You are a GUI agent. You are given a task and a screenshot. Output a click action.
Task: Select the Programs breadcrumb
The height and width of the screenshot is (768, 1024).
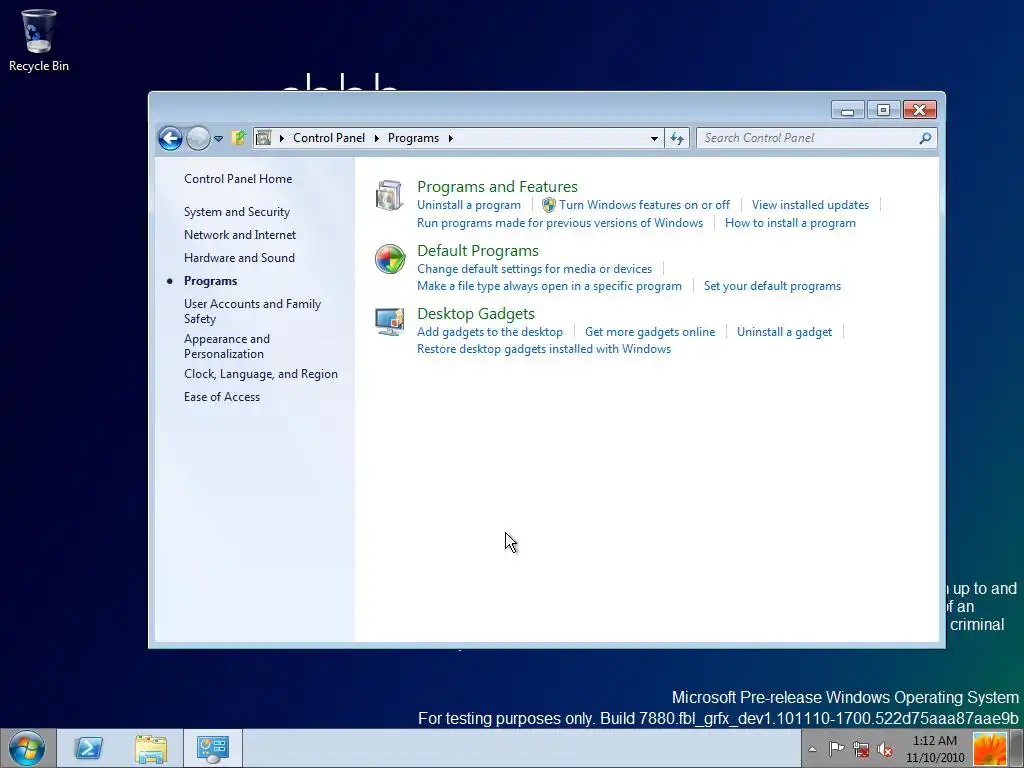pyautogui.click(x=413, y=138)
